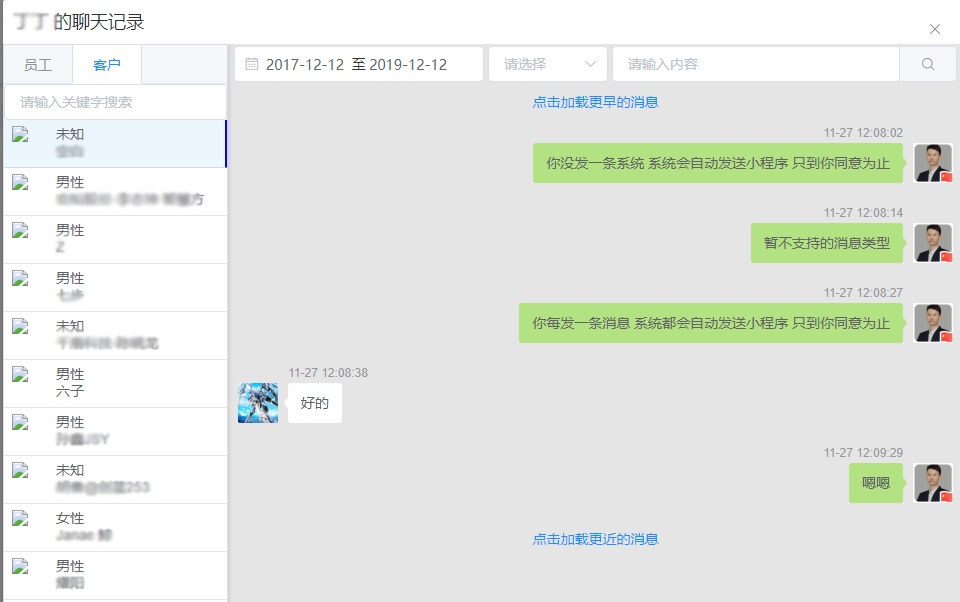Click the customer's robot avatar thumbnail
The image size is (960, 602).
coord(258,403)
